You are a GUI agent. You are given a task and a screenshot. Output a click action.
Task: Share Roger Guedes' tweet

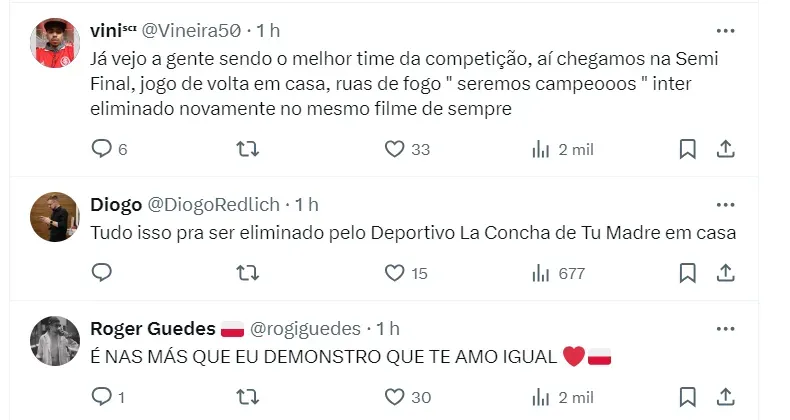(727, 396)
